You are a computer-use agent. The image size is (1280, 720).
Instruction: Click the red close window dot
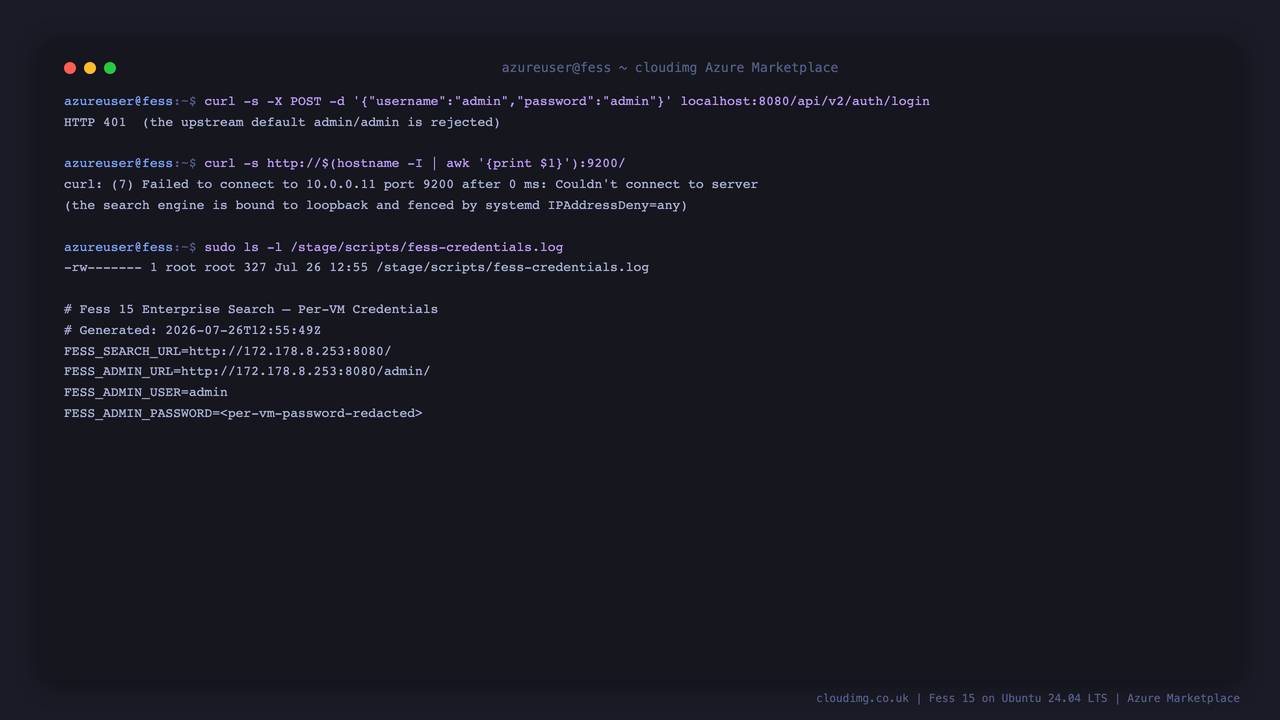(70, 68)
